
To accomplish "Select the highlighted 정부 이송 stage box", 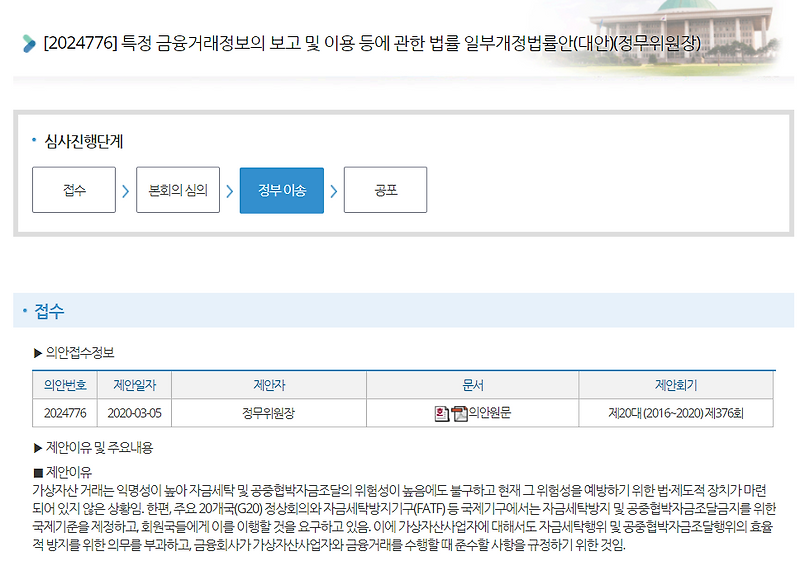I will point(282,190).
